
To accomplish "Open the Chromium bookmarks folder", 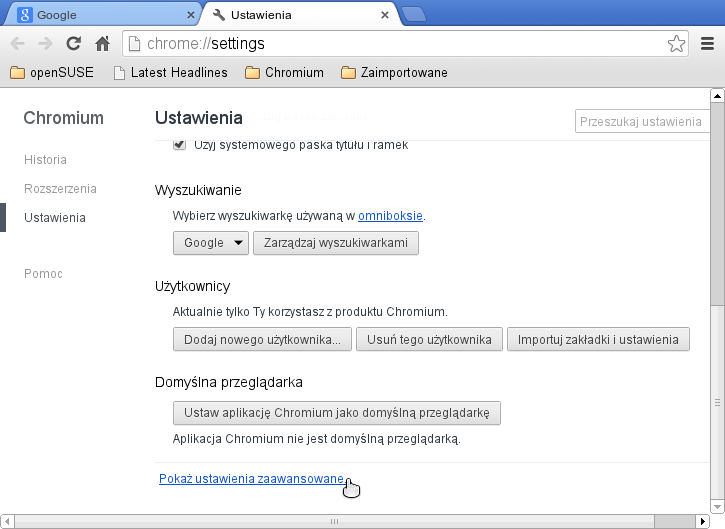I will (284, 73).
